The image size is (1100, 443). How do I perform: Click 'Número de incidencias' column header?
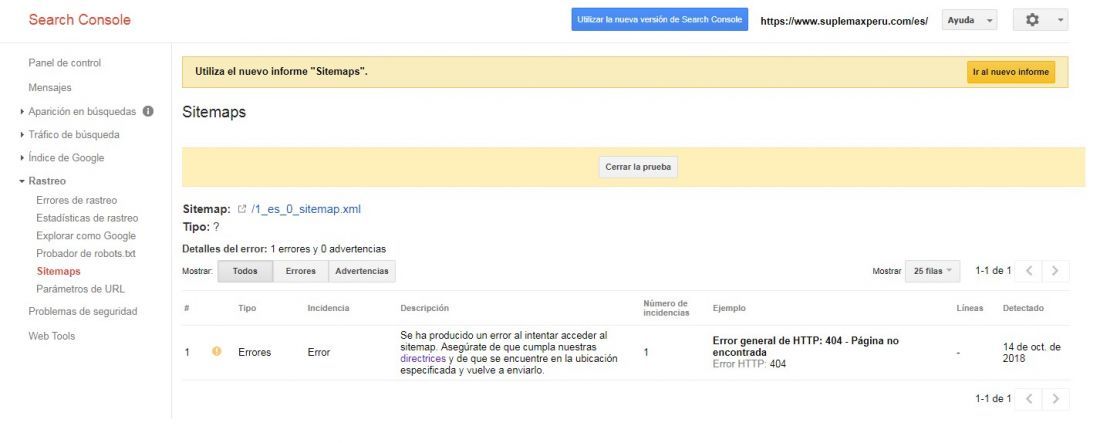666,308
